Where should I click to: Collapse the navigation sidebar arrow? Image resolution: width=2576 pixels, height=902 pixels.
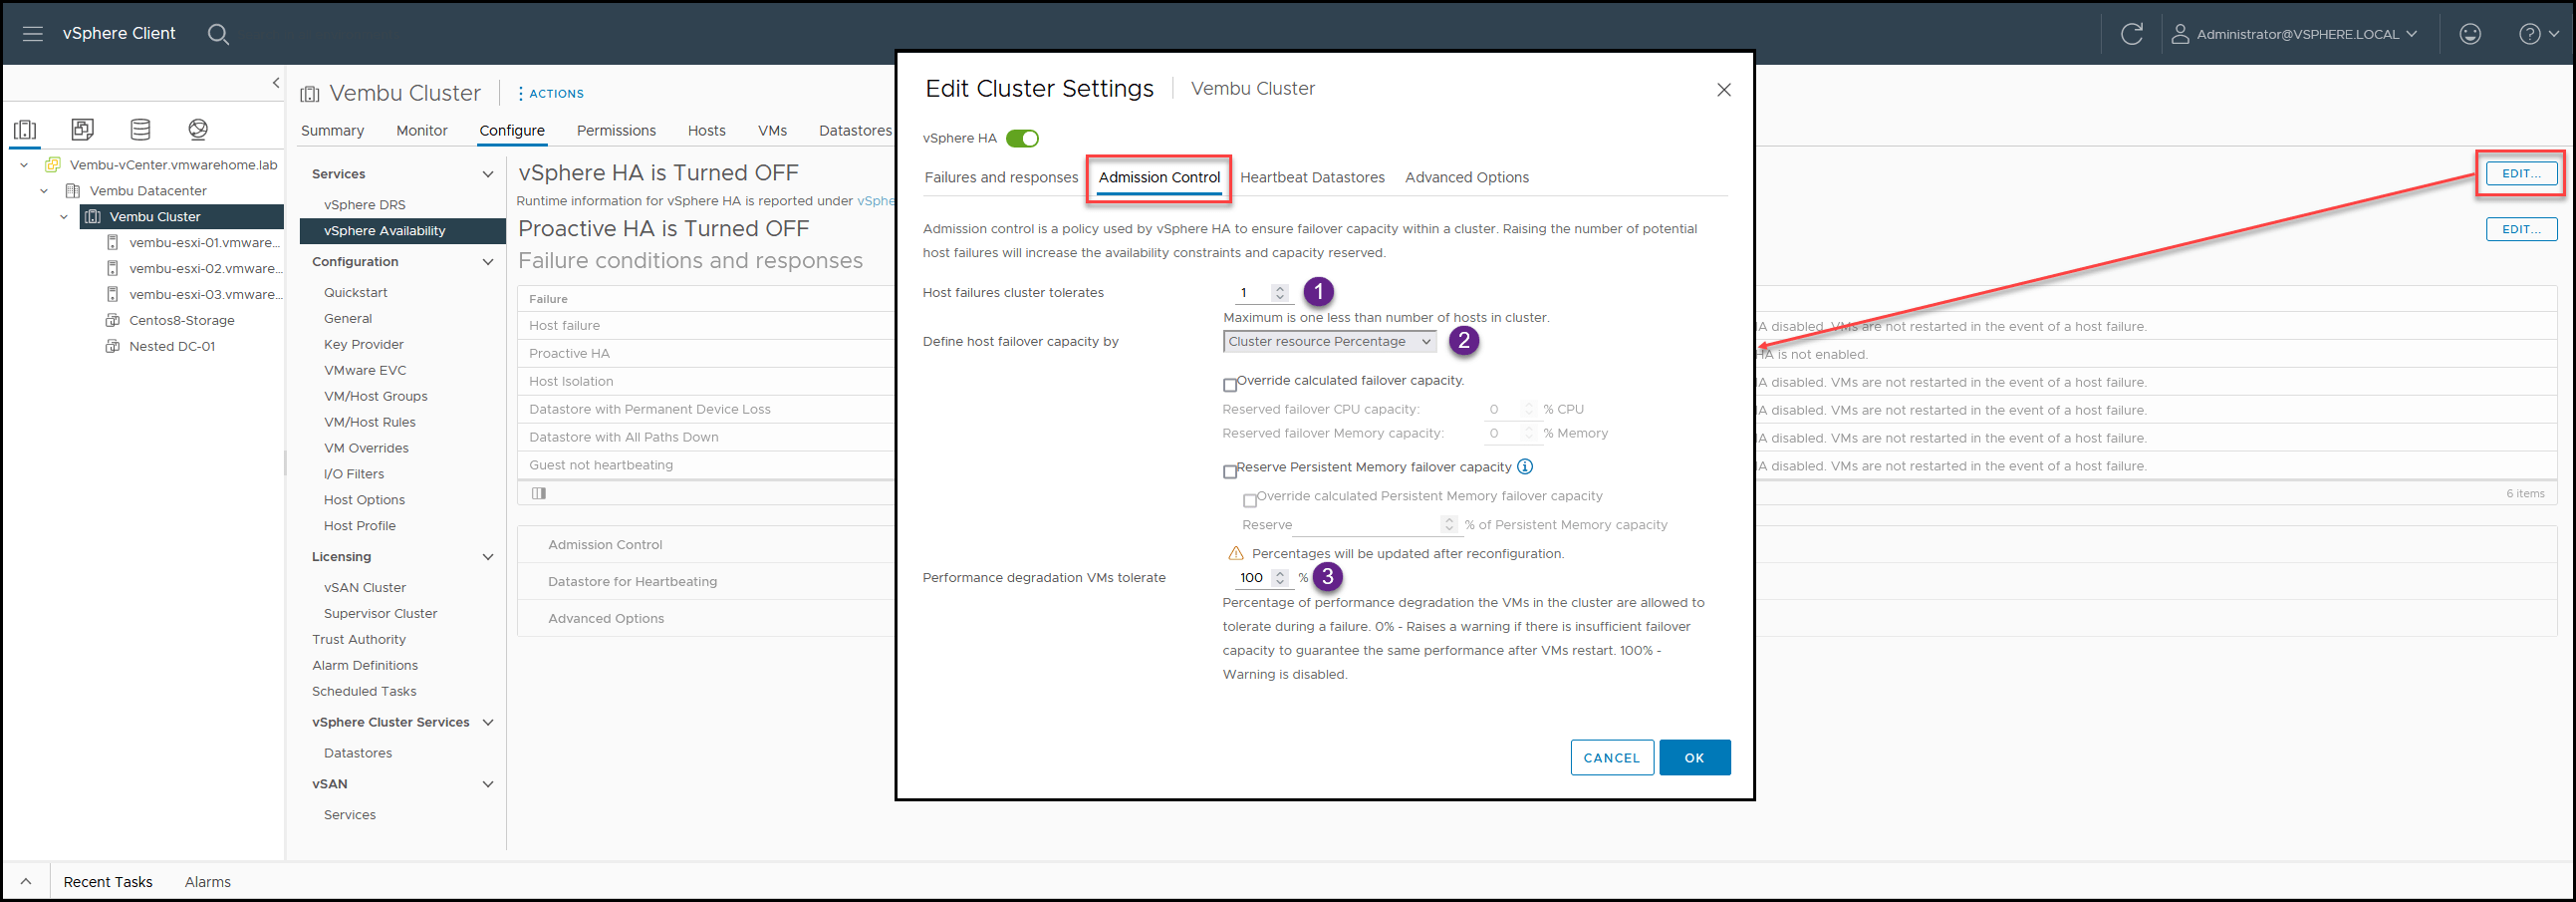(276, 83)
